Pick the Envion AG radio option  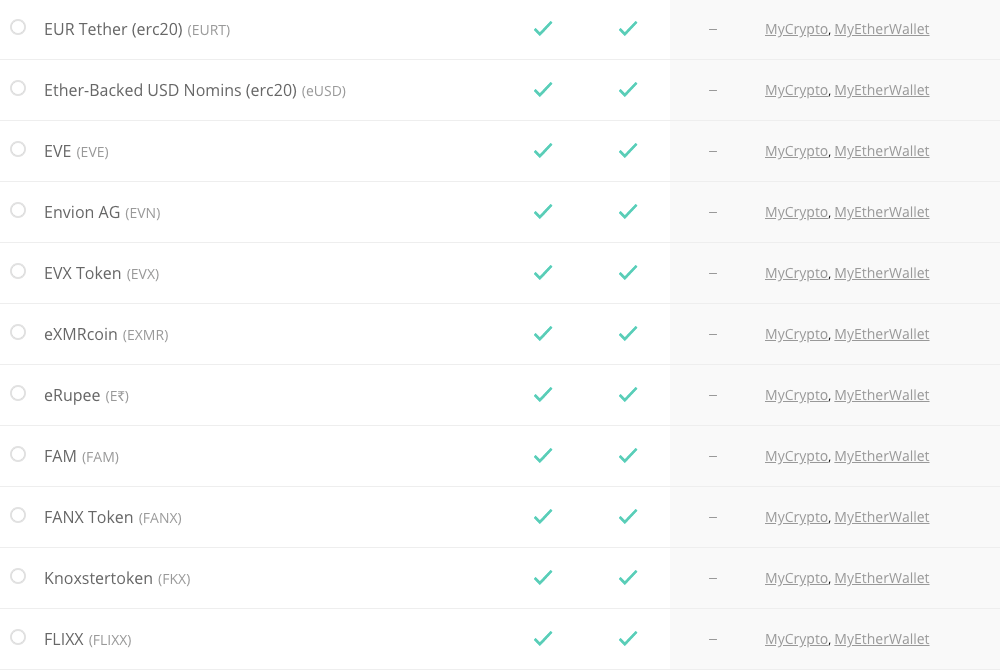click(x=18, y=210)
